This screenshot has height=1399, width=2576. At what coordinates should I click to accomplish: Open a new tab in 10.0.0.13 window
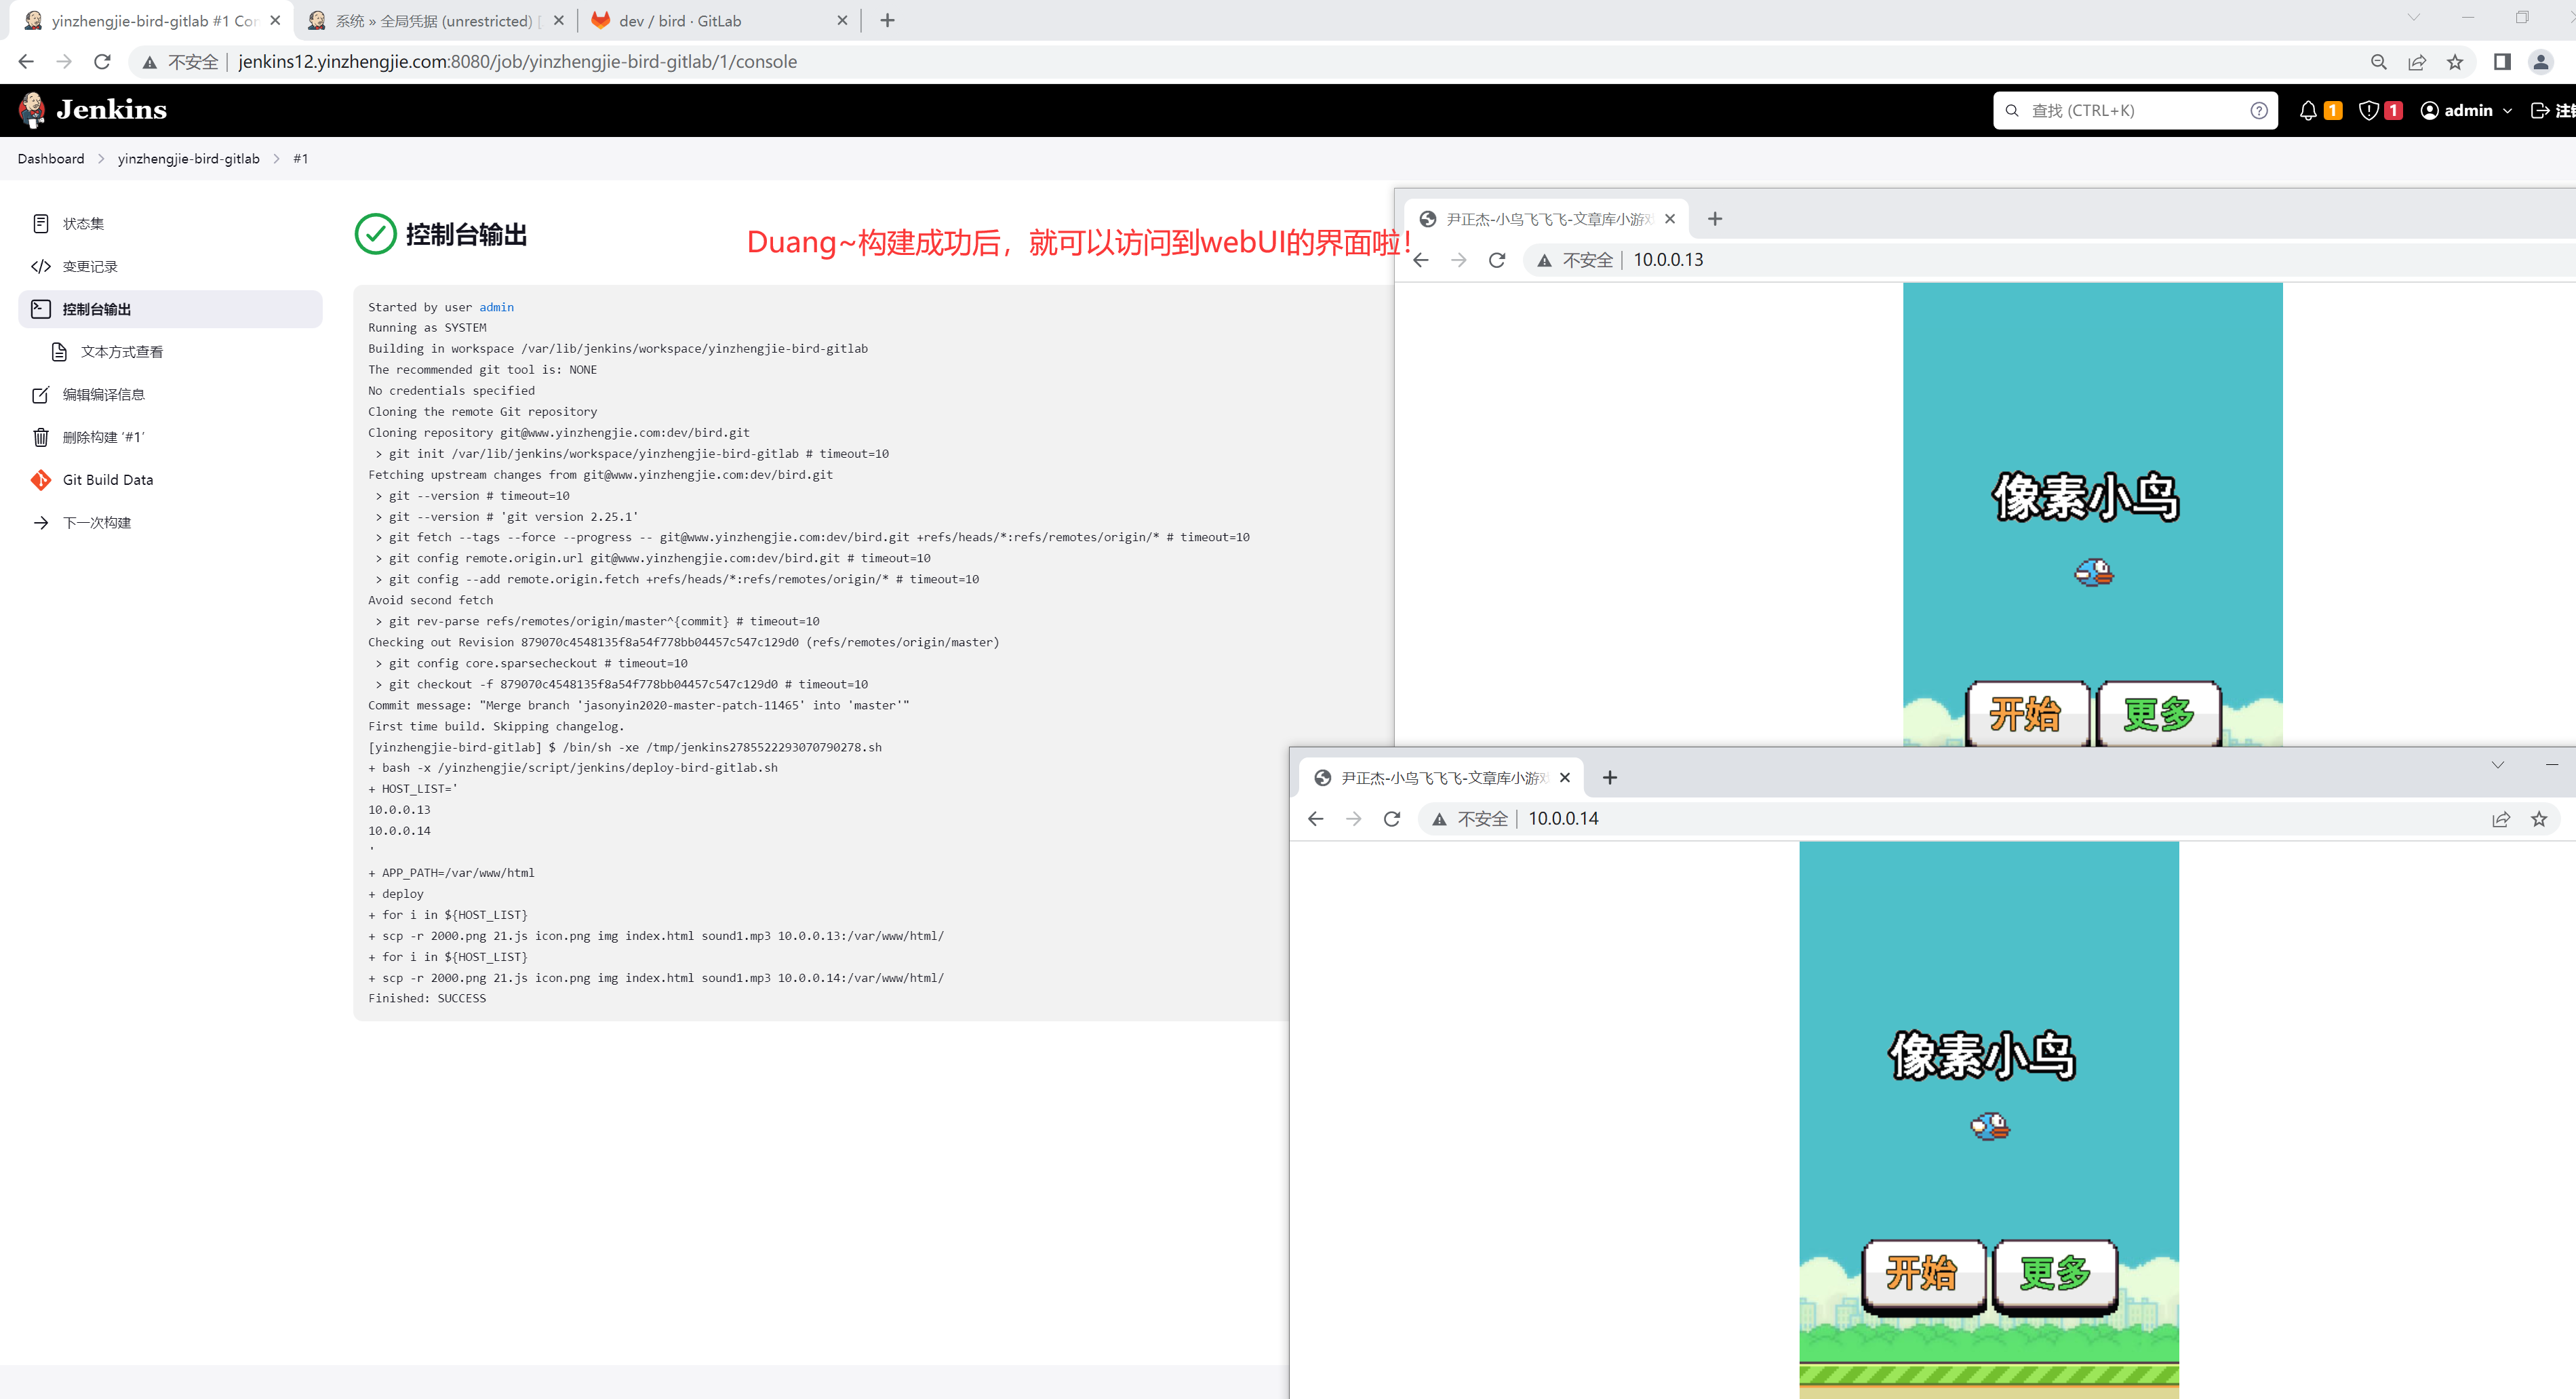tap(1714, 219)
